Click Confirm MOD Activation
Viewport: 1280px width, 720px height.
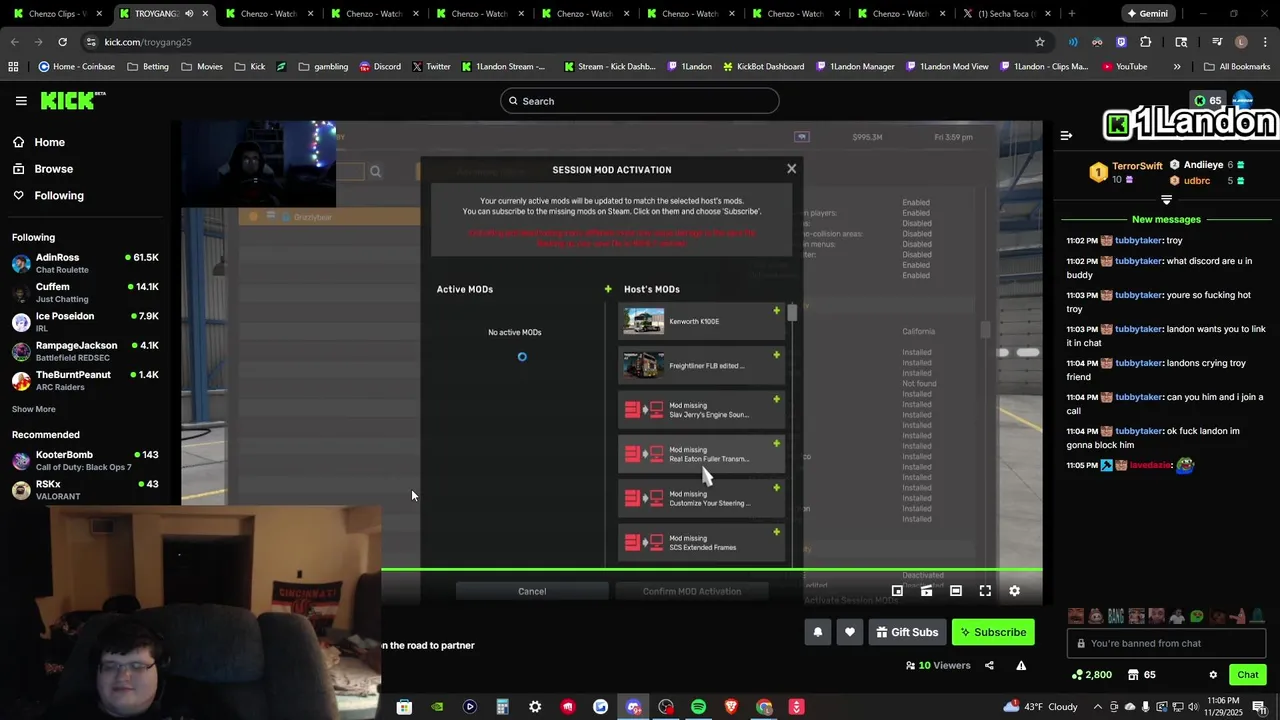(692, 591)
